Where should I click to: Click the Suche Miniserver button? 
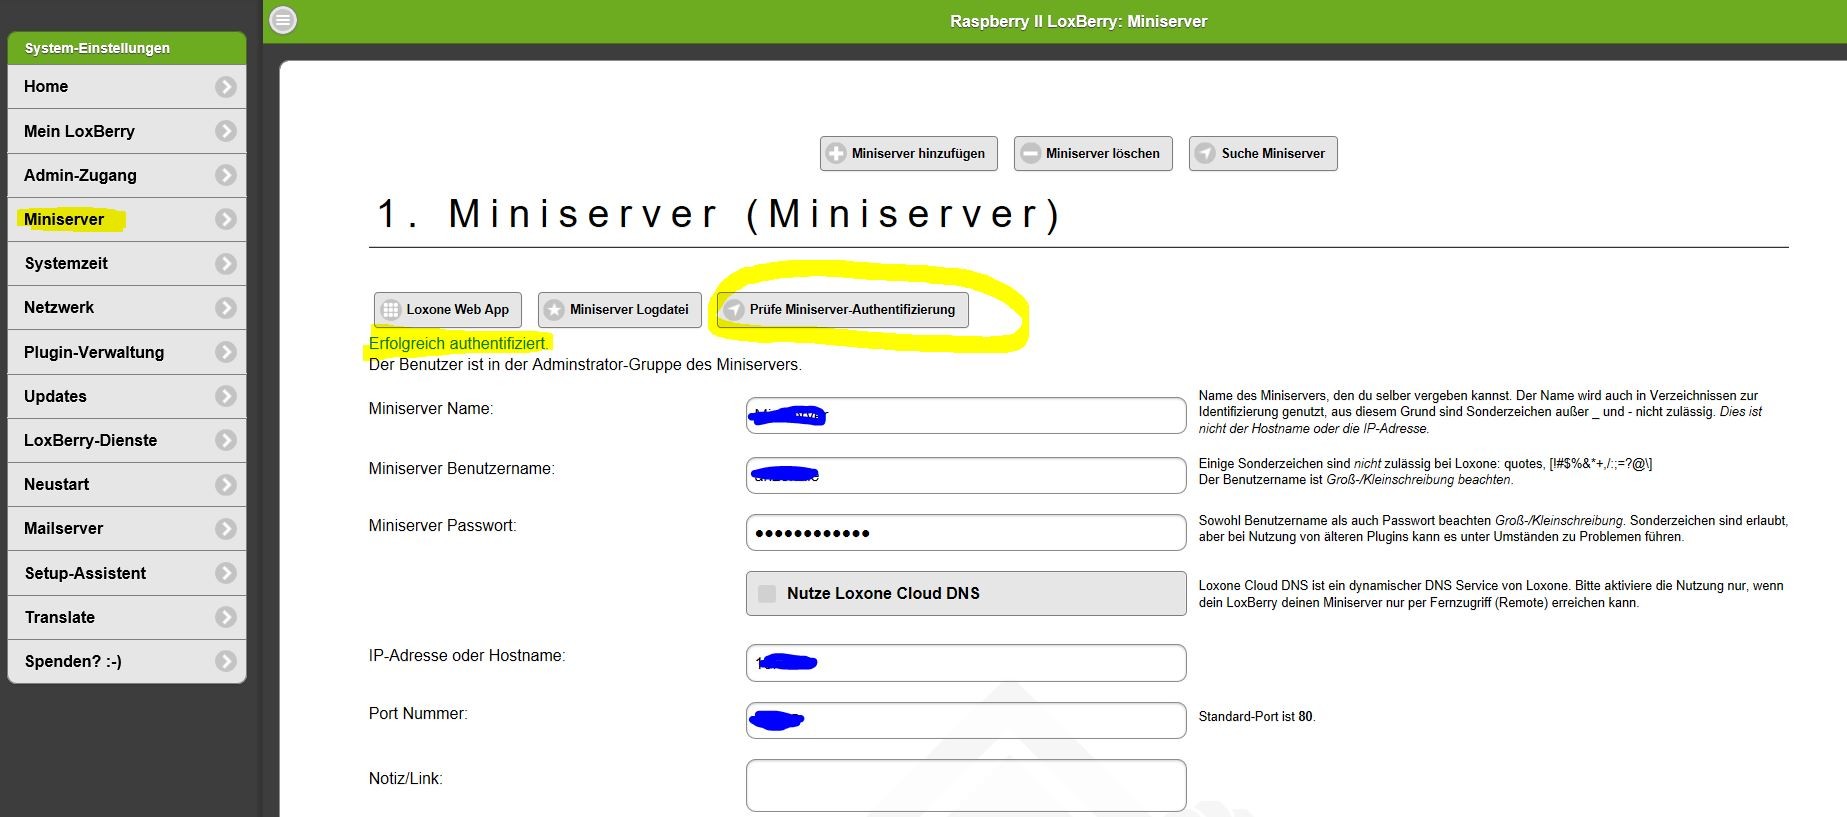1263,154
